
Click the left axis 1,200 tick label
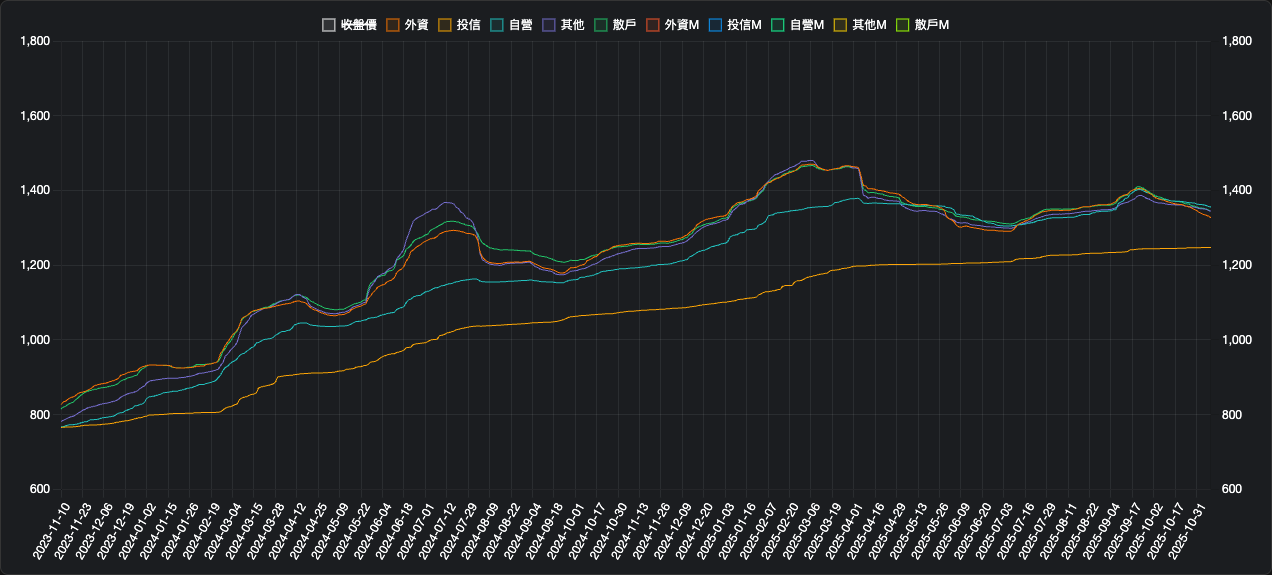[35, 265]
